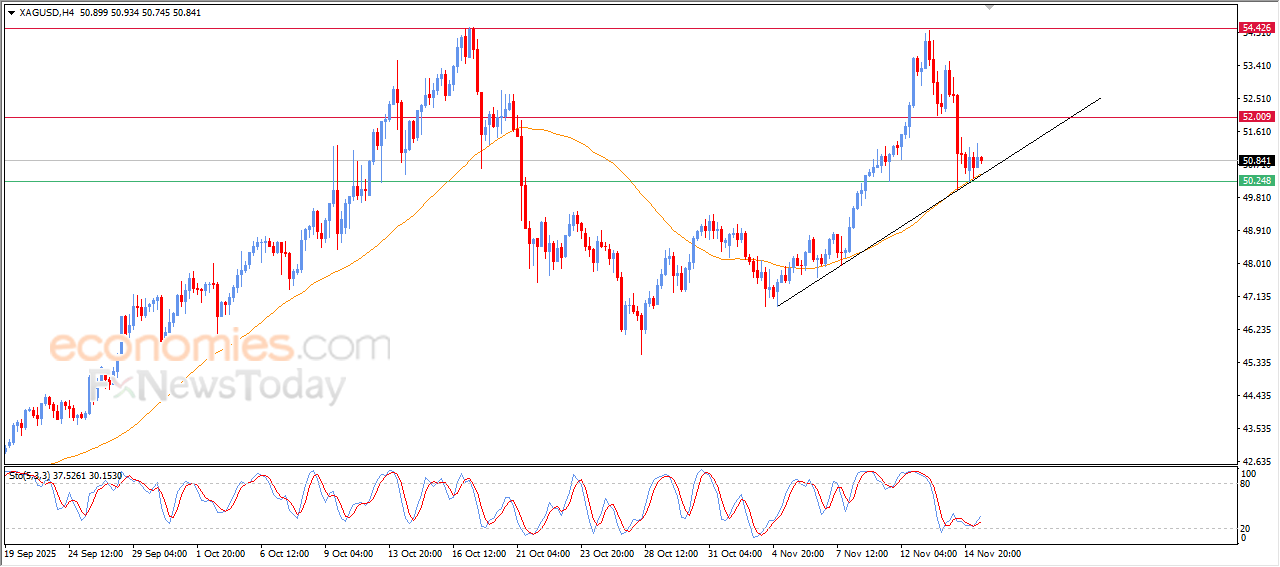The height and width of the screenshot is (567, 1280).
Task: Click the 49.810 price axis label
Action: point(1256,198)
